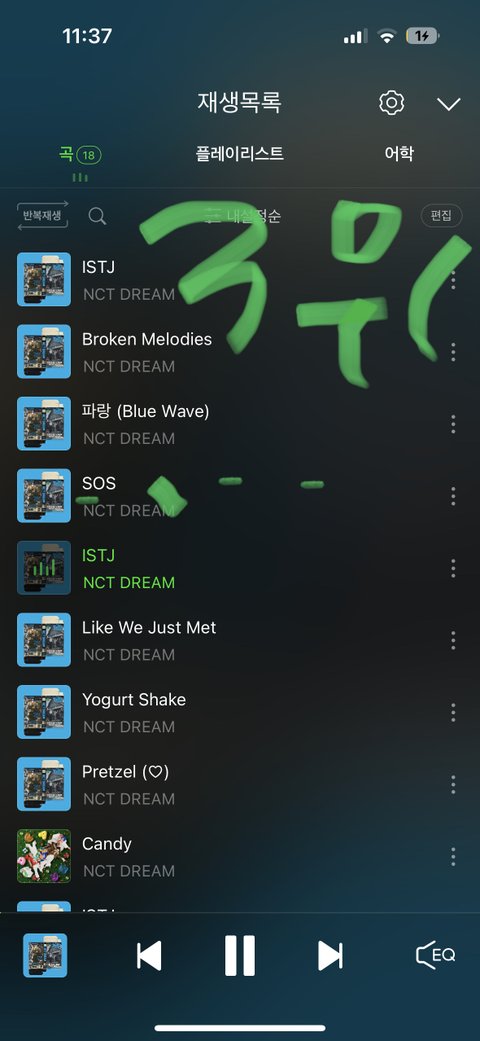Open the sort order dropdown
480x1041 pixels.
[x=243, y=216]
